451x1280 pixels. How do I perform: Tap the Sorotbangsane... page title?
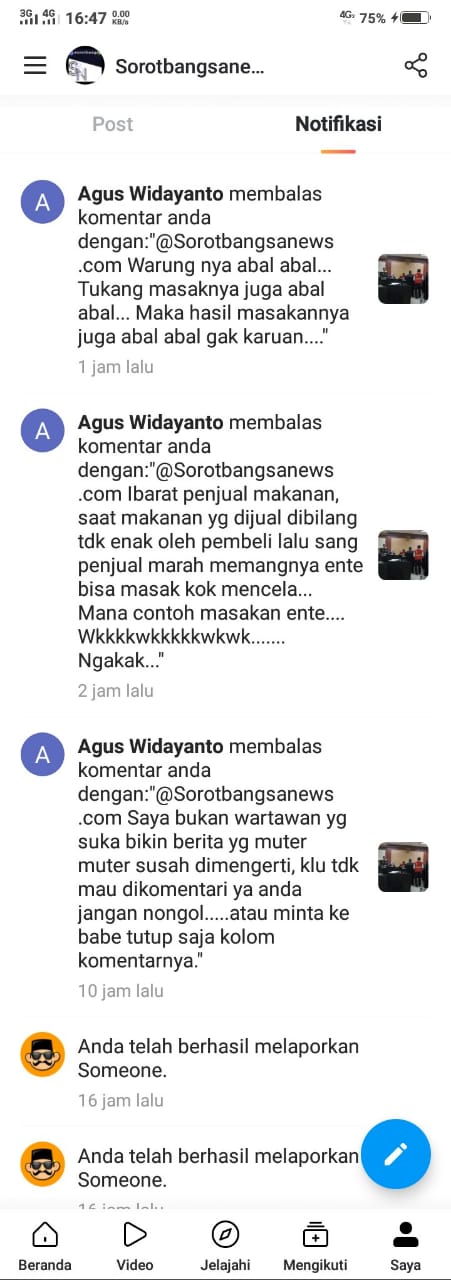pos(190,67)
